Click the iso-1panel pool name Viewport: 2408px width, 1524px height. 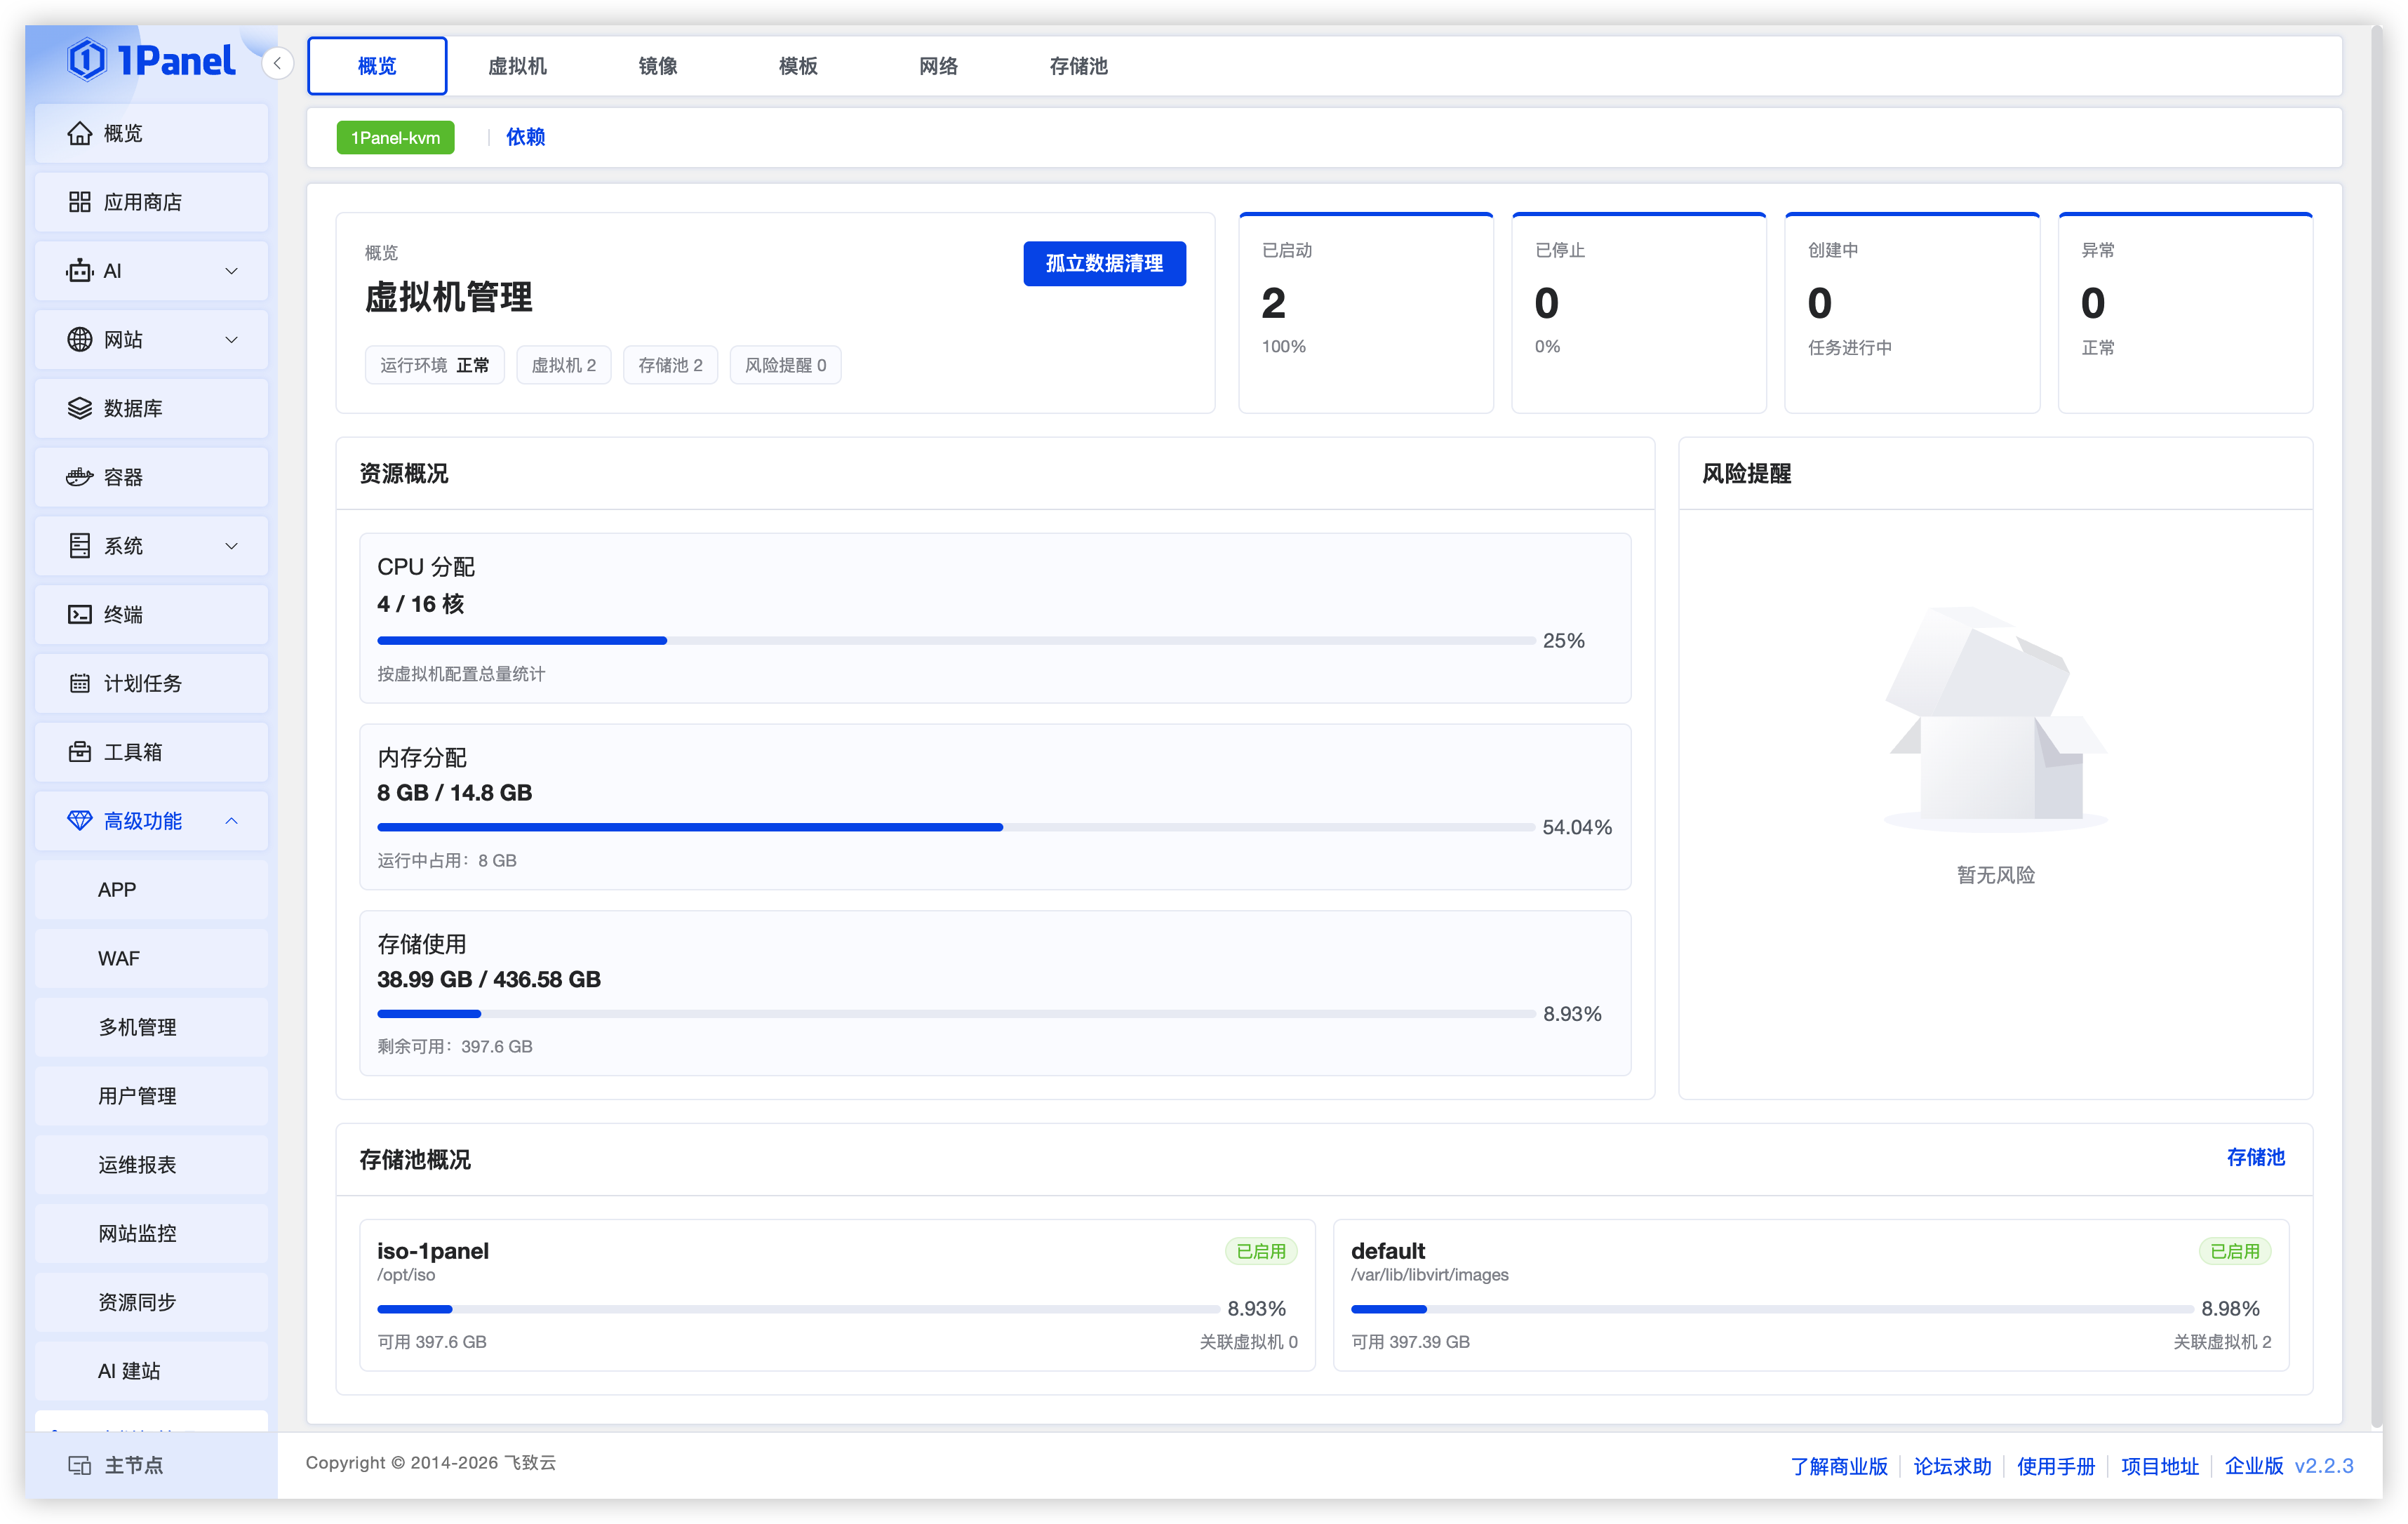tap(433, 1251)
